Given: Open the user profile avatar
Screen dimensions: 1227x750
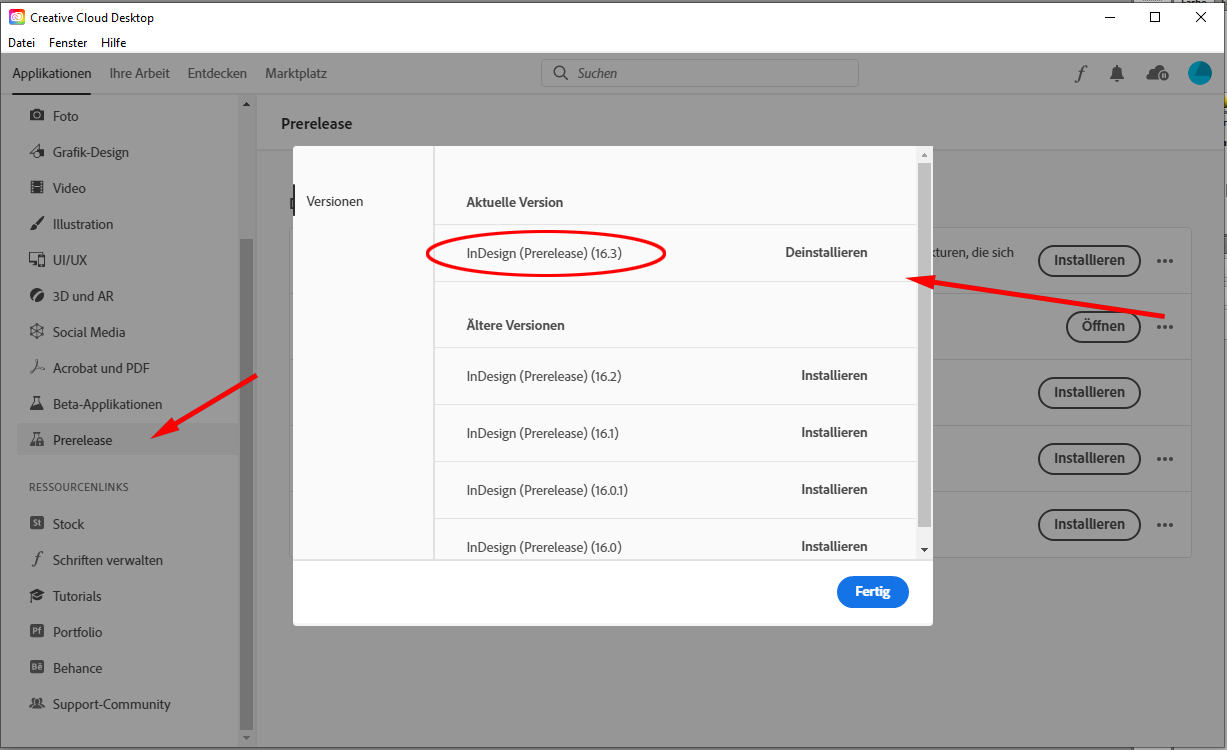Looking at the screenshot, I should 1199,73.
